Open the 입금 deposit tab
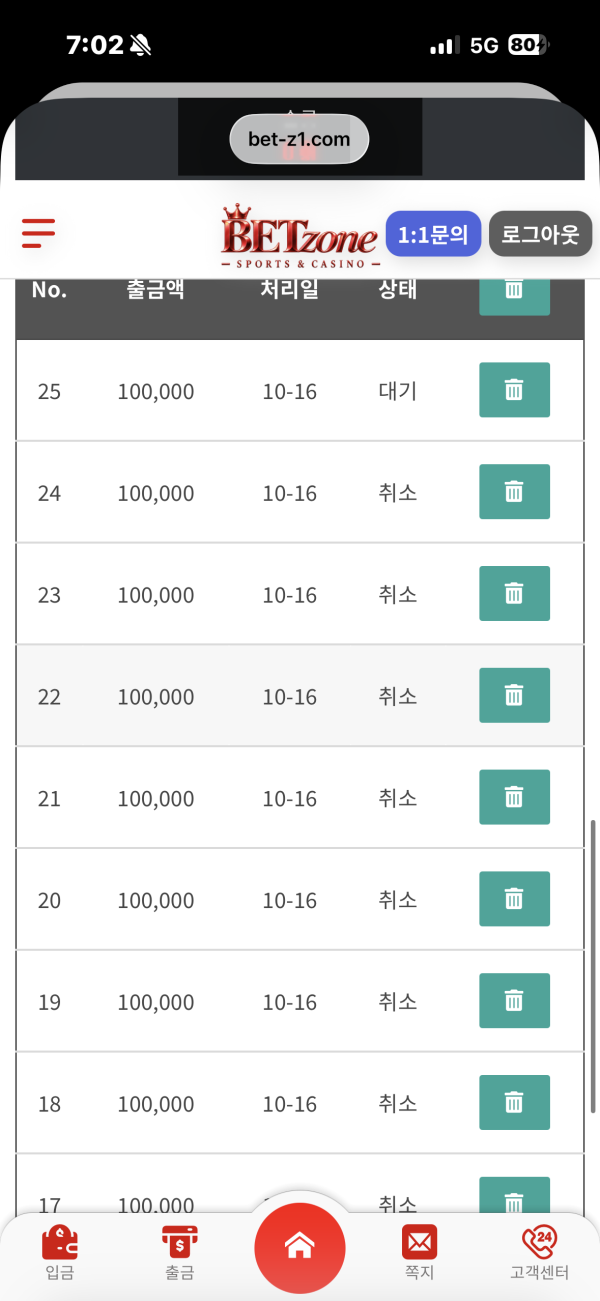 point(60,1253)
